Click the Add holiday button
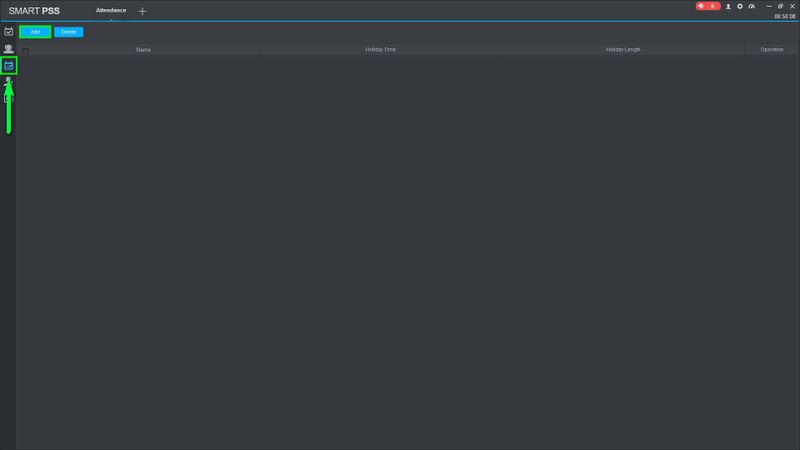This screenshot has height=450, width=800. coord(35,32)
